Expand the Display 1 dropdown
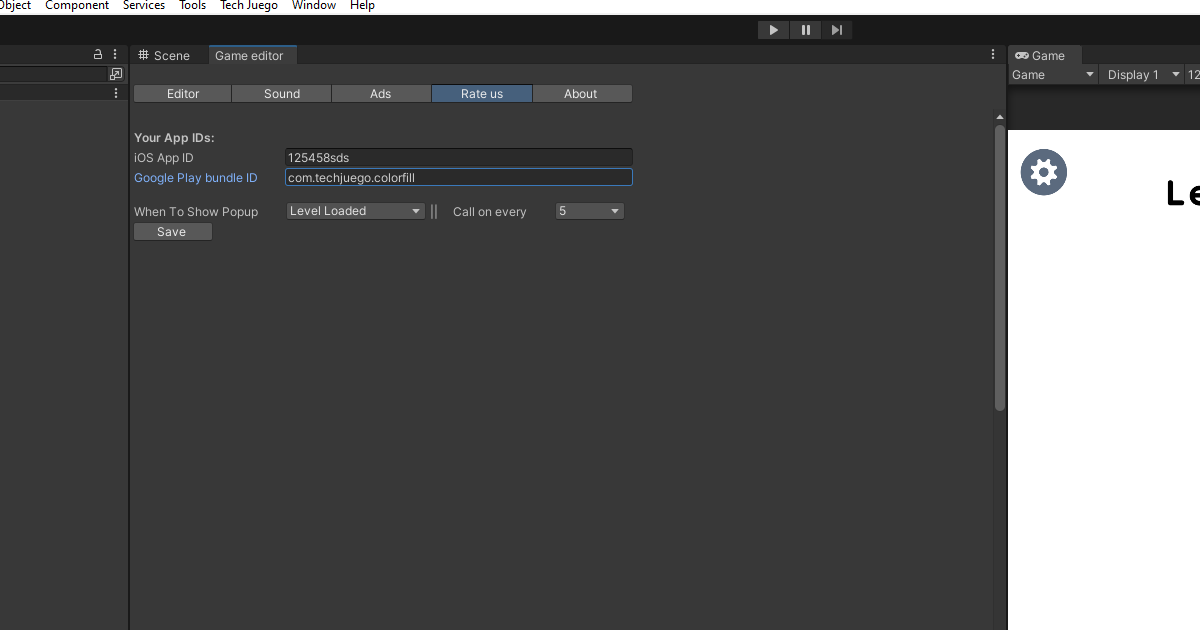The width and height of the screenshot is (1200, 630). pyautogui.click(x=1143, y=75)
